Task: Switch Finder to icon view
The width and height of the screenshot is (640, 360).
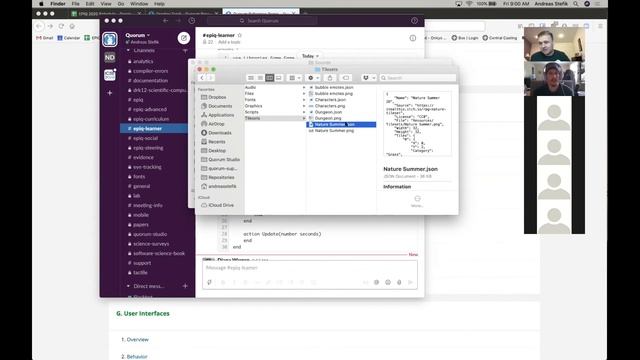Action: tap(251, 78)
